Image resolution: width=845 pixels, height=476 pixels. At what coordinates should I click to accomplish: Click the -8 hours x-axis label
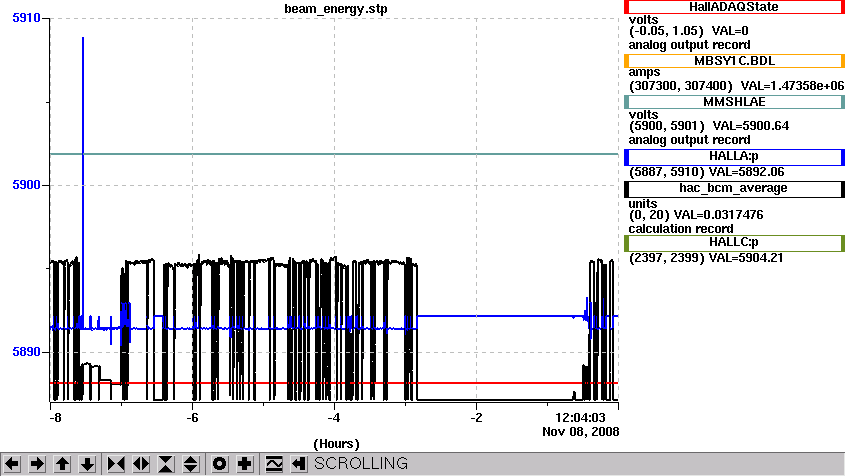(56, 418)
